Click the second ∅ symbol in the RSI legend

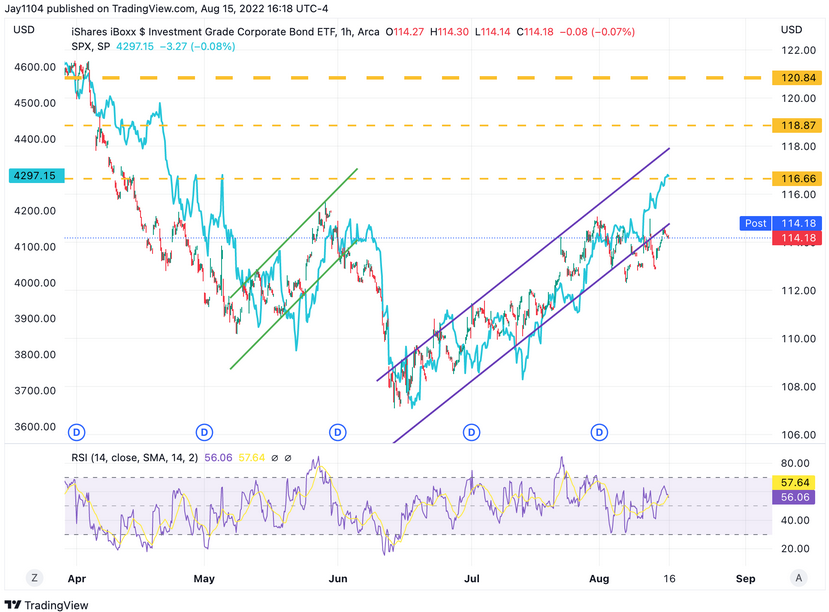288,458
